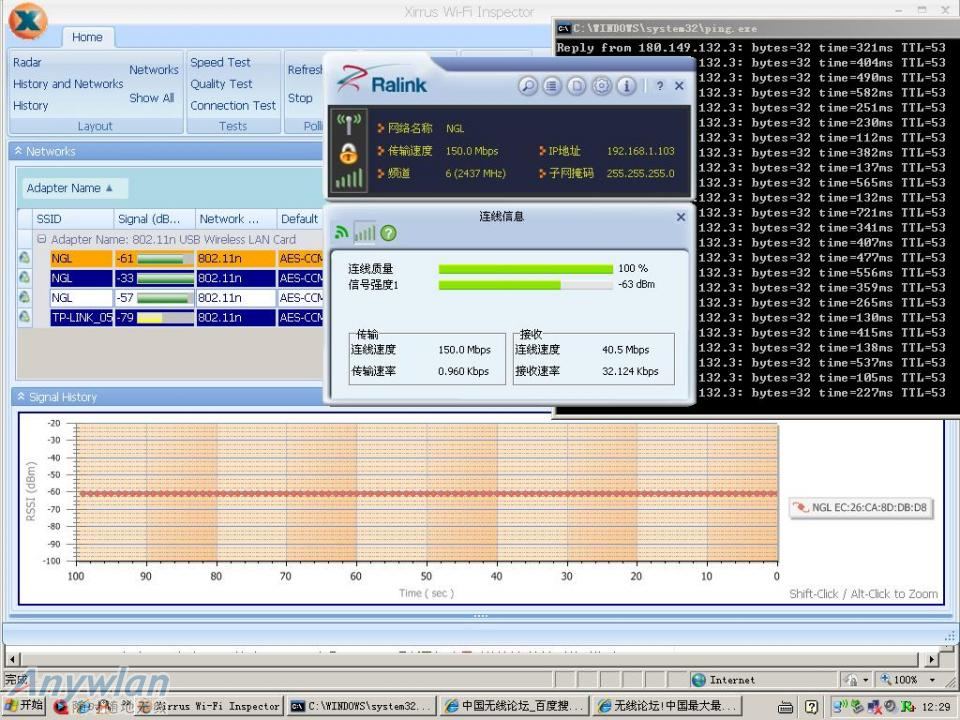Select Networks layout option

click(154, 70)
